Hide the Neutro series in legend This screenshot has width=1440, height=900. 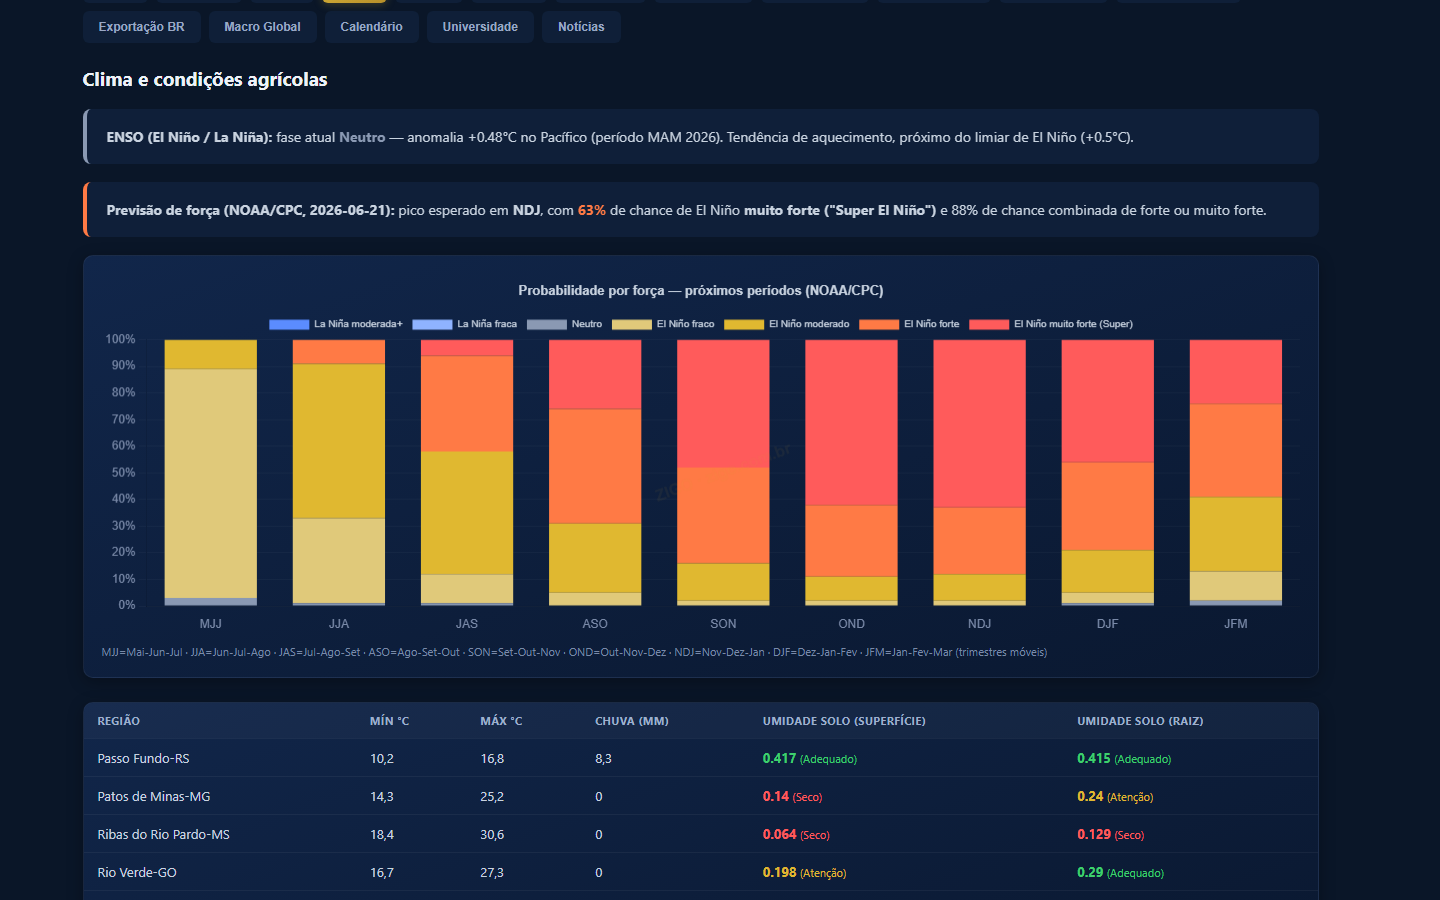pyautogui.click(x=565, y=324)
